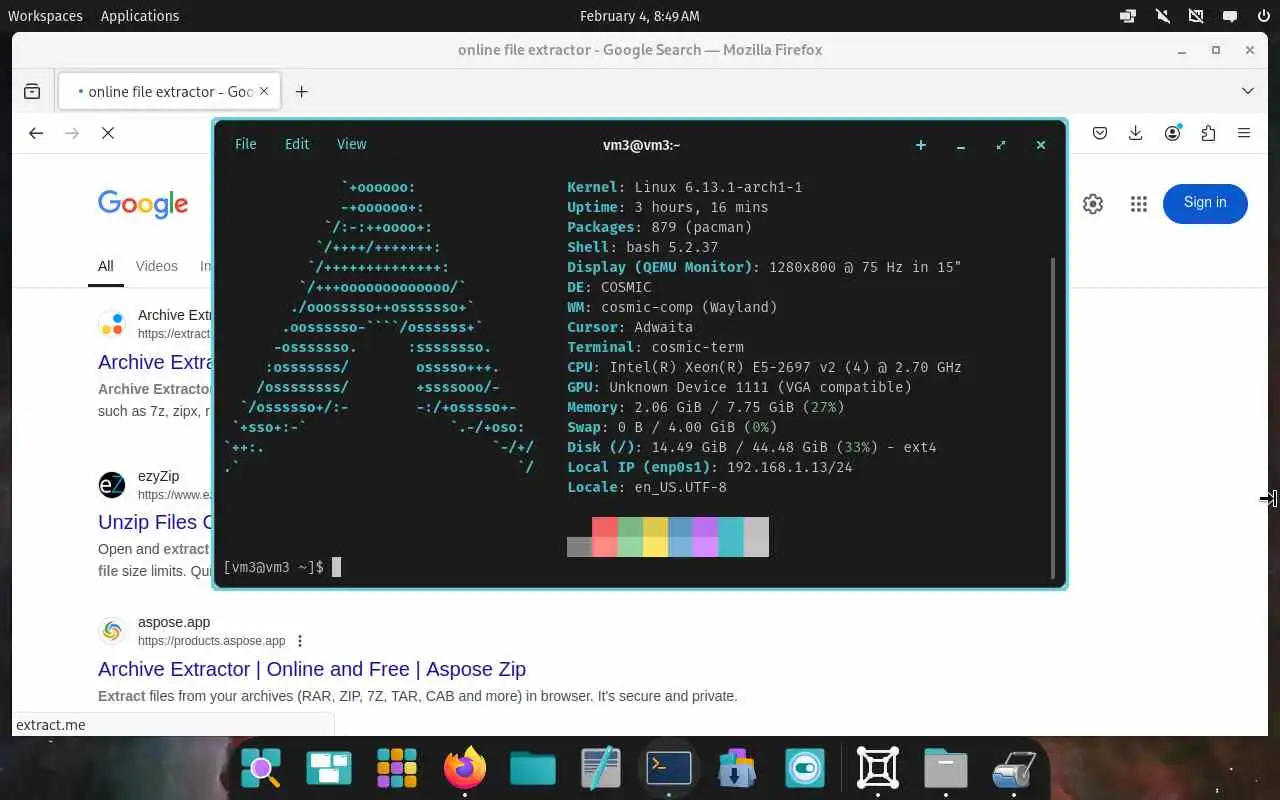Expand the list all tabs chevron in Firefox
The width and height of the screenshot is (1280, 800).
click(x=1248, y=91)
